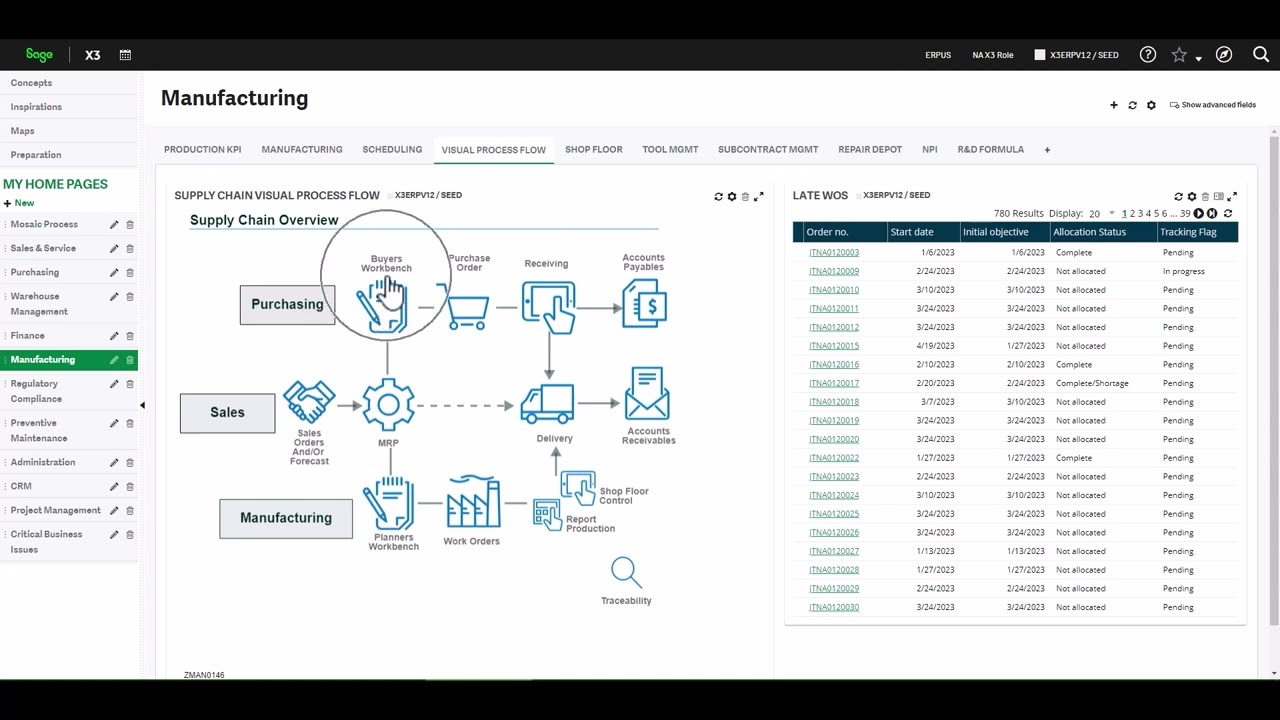The height and width of the screenshot is (720, 1280).
Task: Collapse the left sidebar arrow
Action: [142, 405]
